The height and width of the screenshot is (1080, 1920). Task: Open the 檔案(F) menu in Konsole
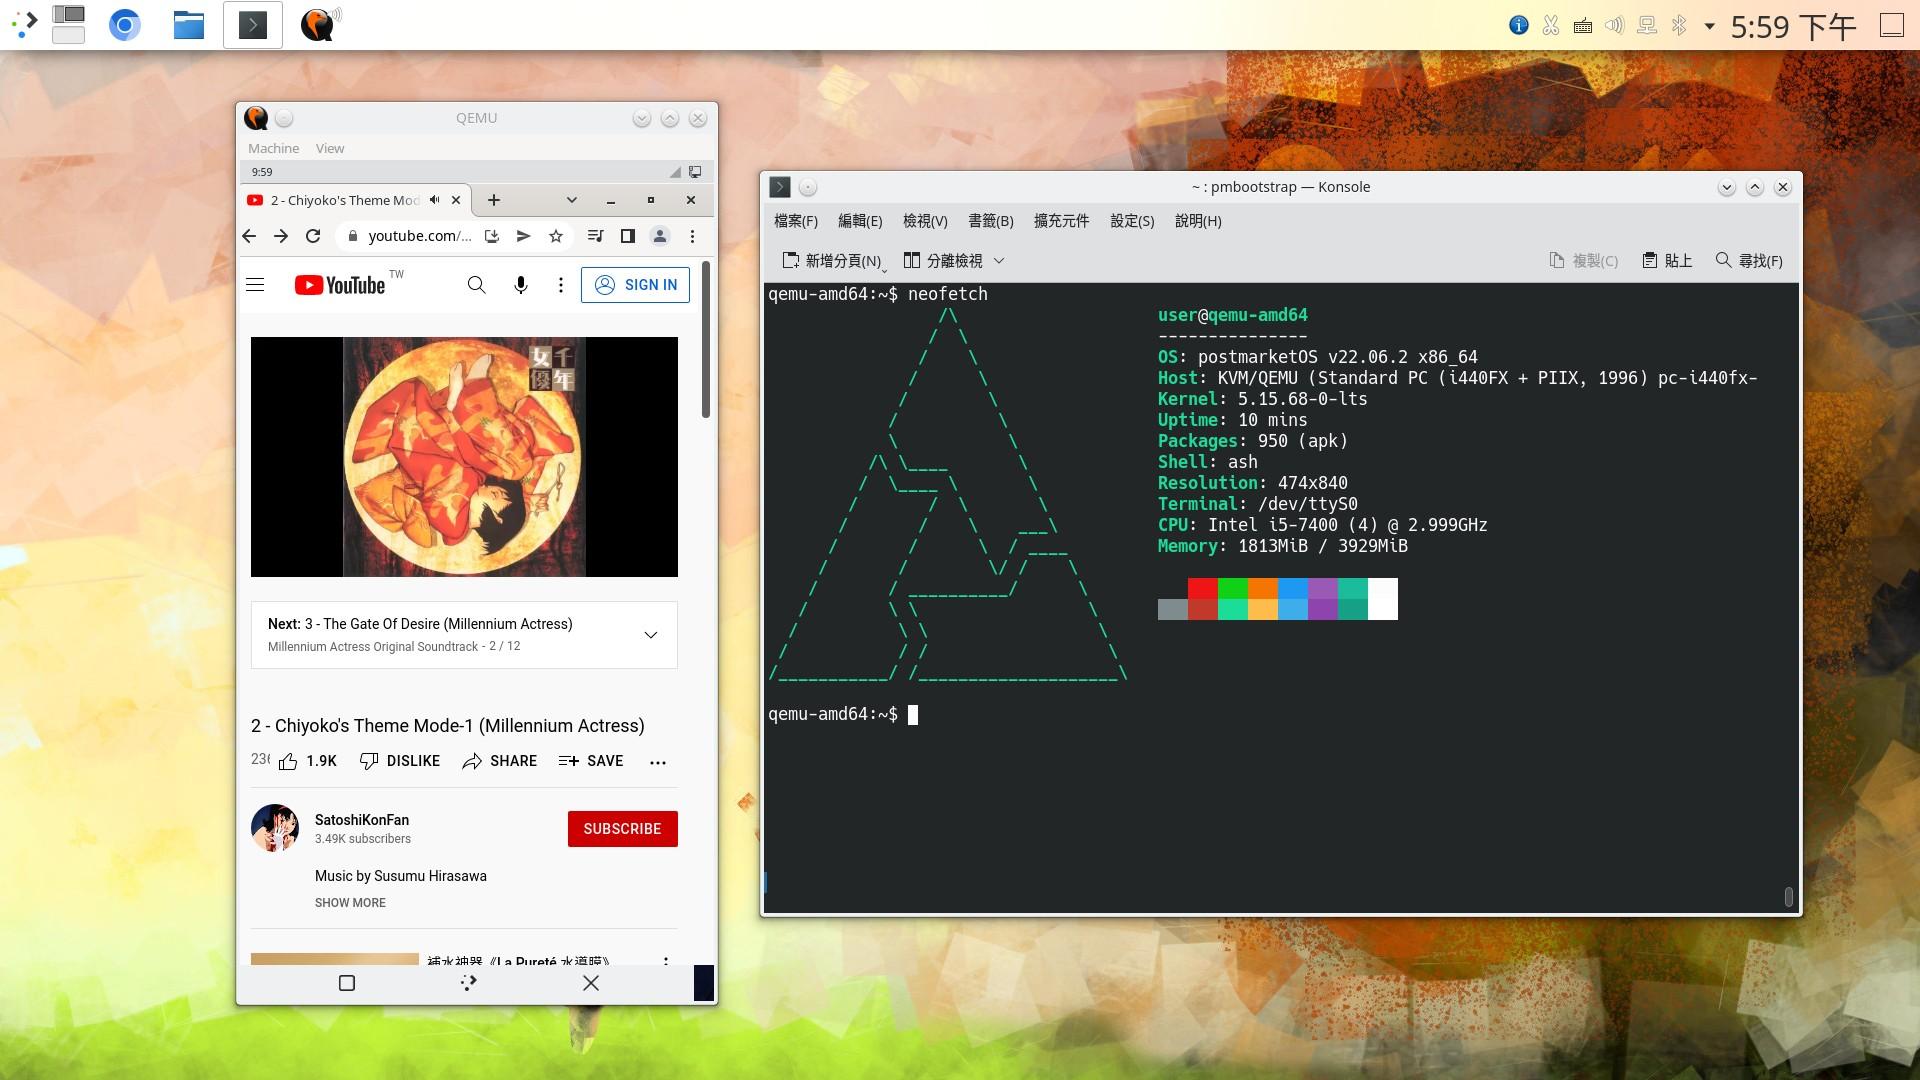(796, 221)
